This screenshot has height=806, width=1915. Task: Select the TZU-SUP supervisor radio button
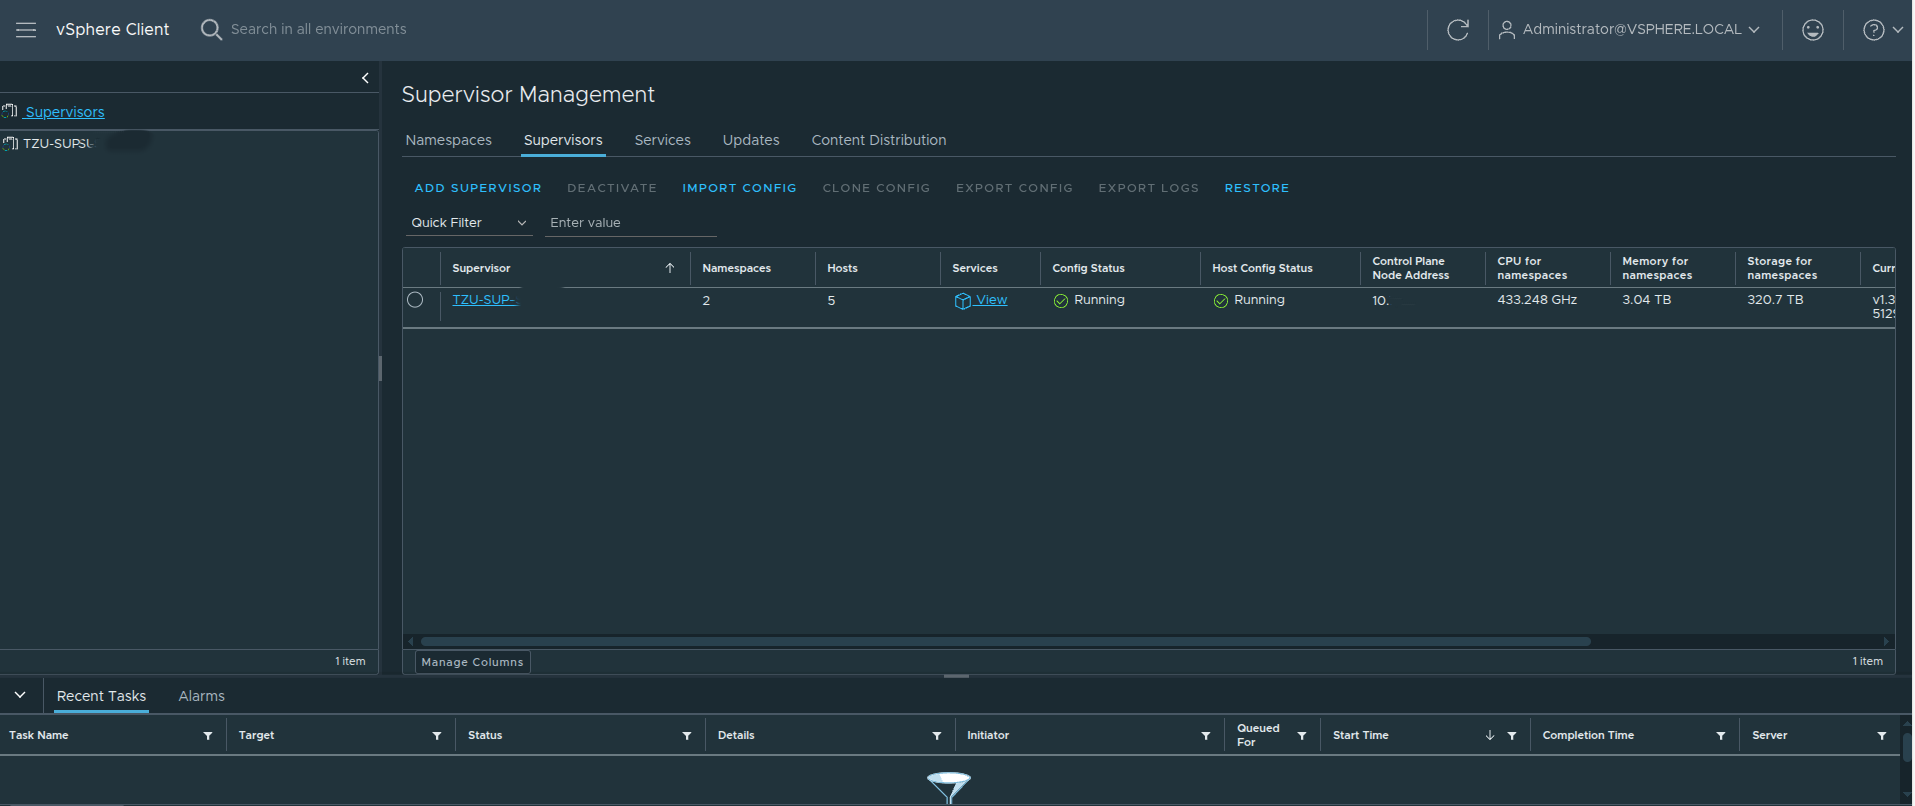415,300
